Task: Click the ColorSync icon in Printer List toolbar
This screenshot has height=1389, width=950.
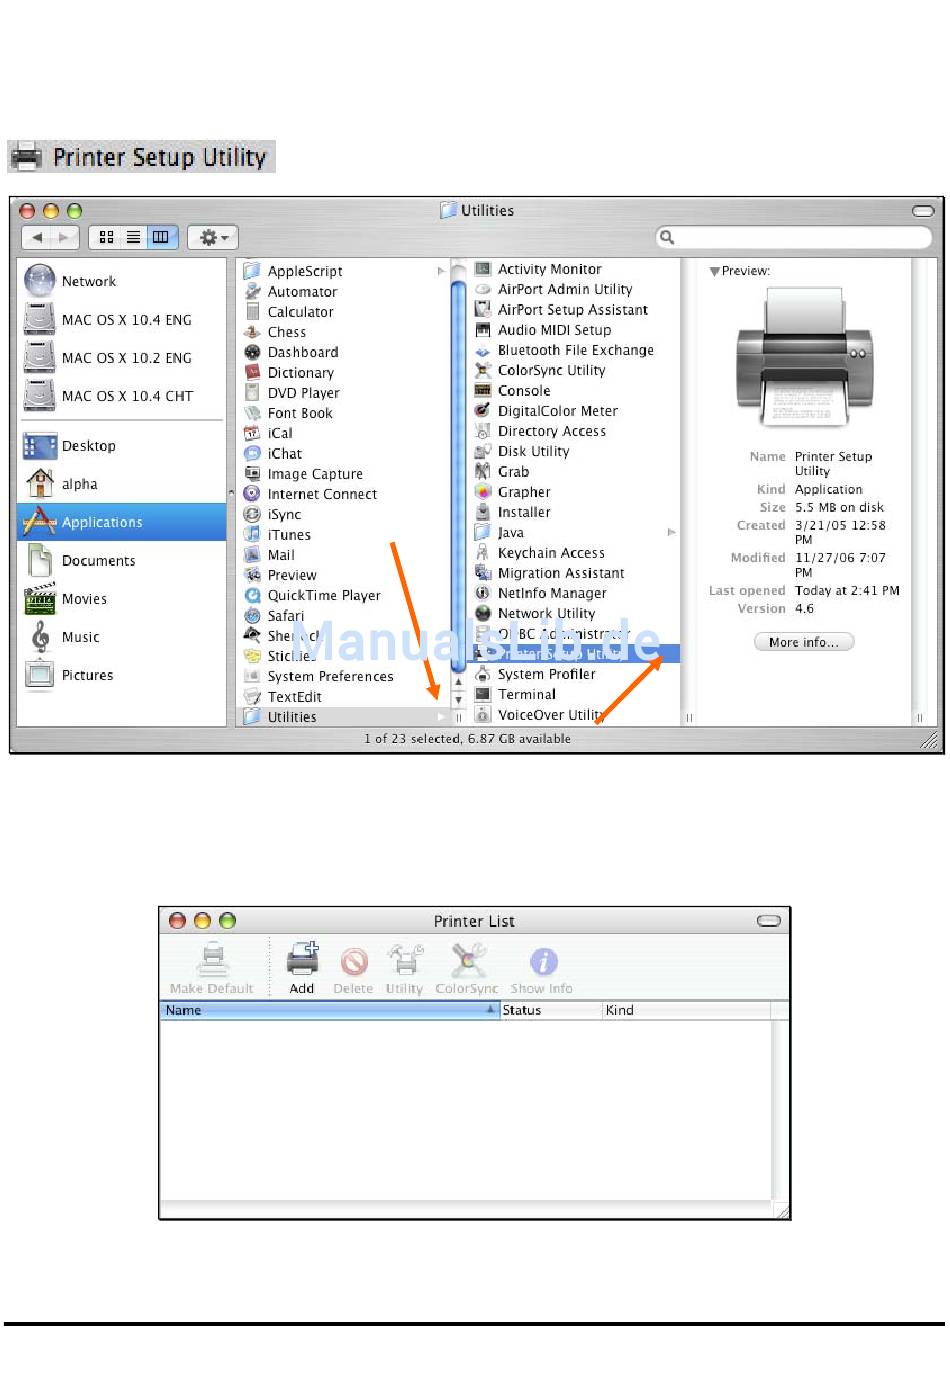Action: click(x=467, y=960)
